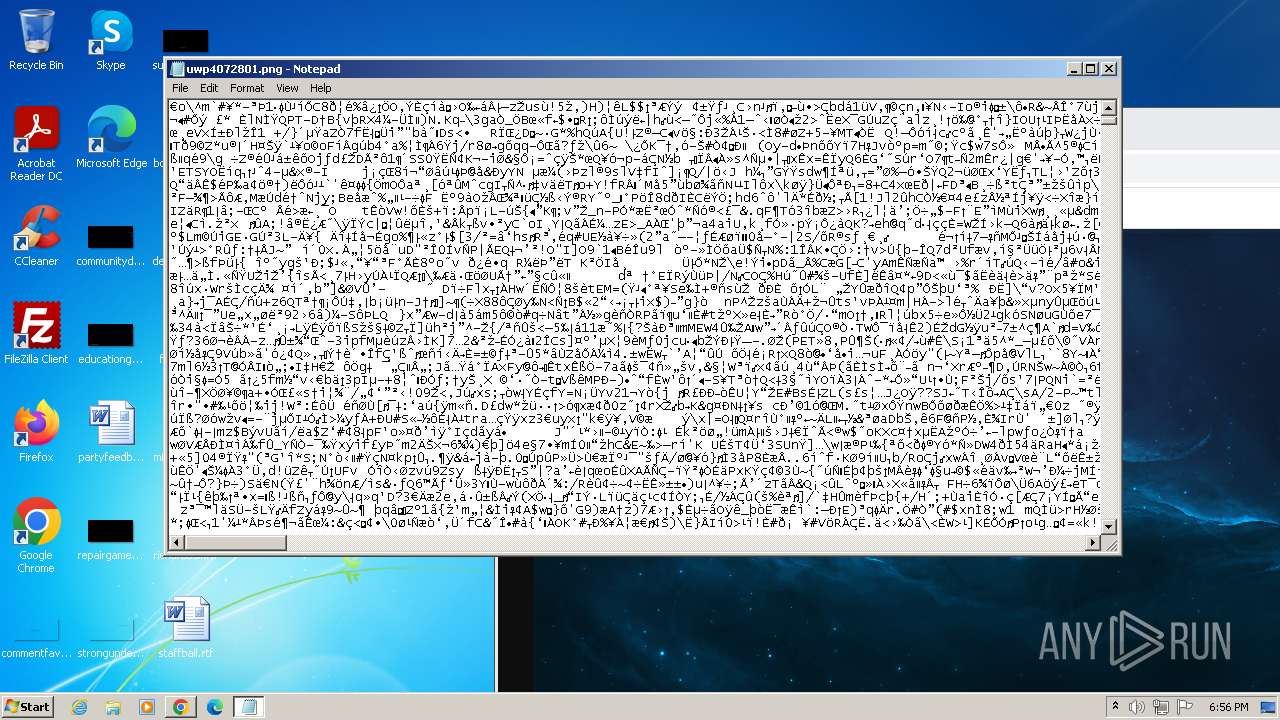Launch Internet Explorer from the taskbar
Screen dimensions: 1280x720
coord(79,707)
